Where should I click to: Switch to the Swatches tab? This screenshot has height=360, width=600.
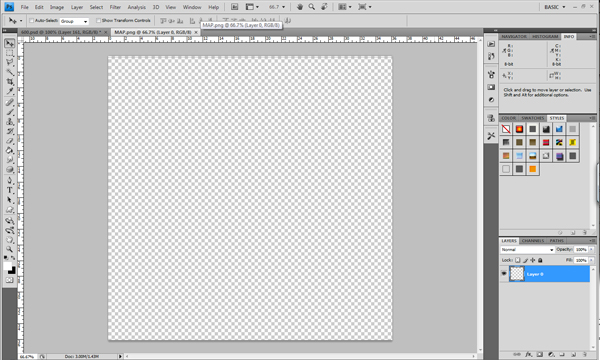tap(533, 118)
